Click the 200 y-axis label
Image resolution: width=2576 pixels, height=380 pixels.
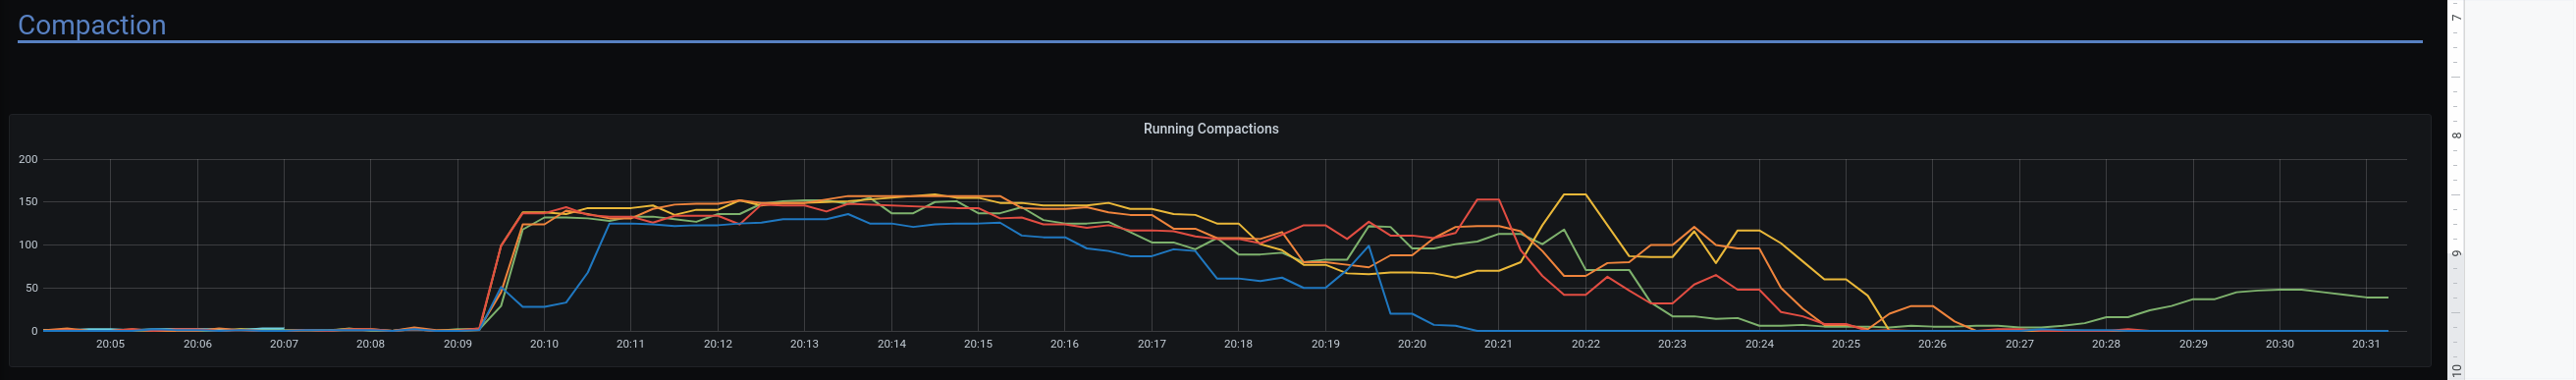[28, 159]
